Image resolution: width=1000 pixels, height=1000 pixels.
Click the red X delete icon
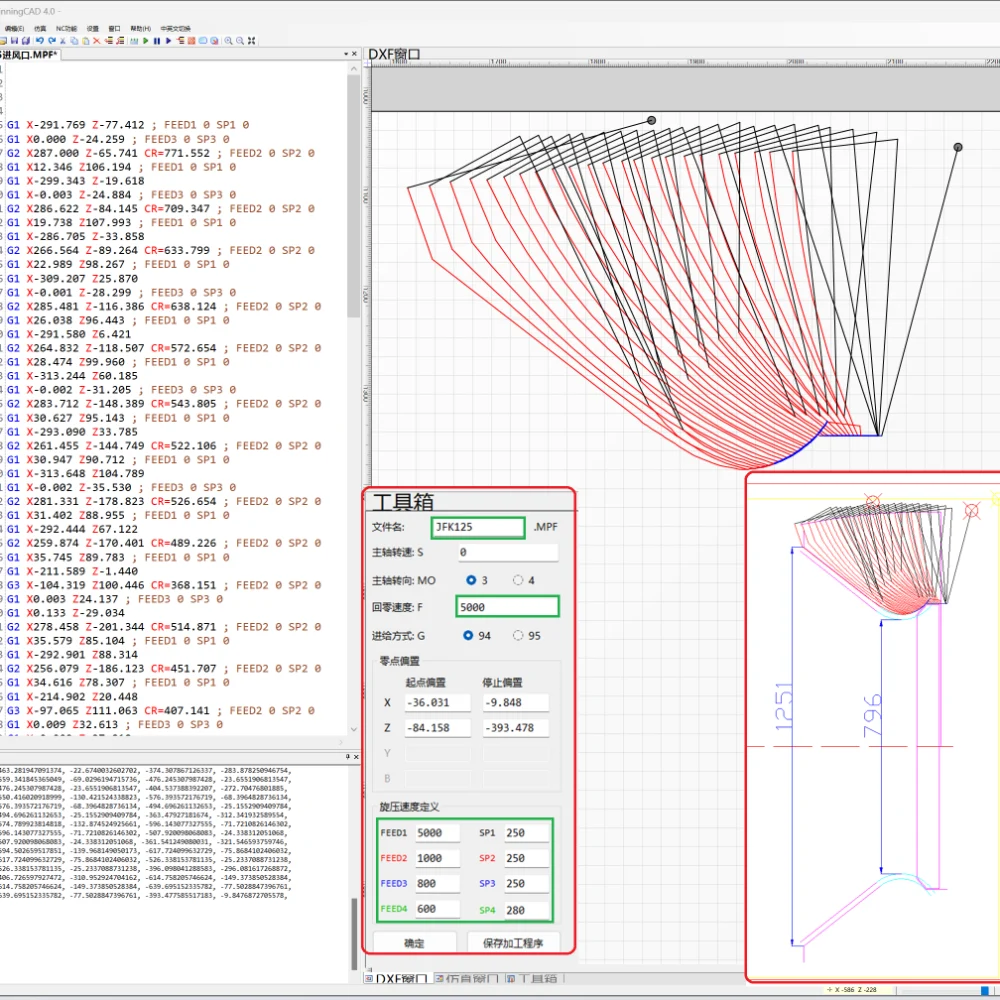pos(96,41)
